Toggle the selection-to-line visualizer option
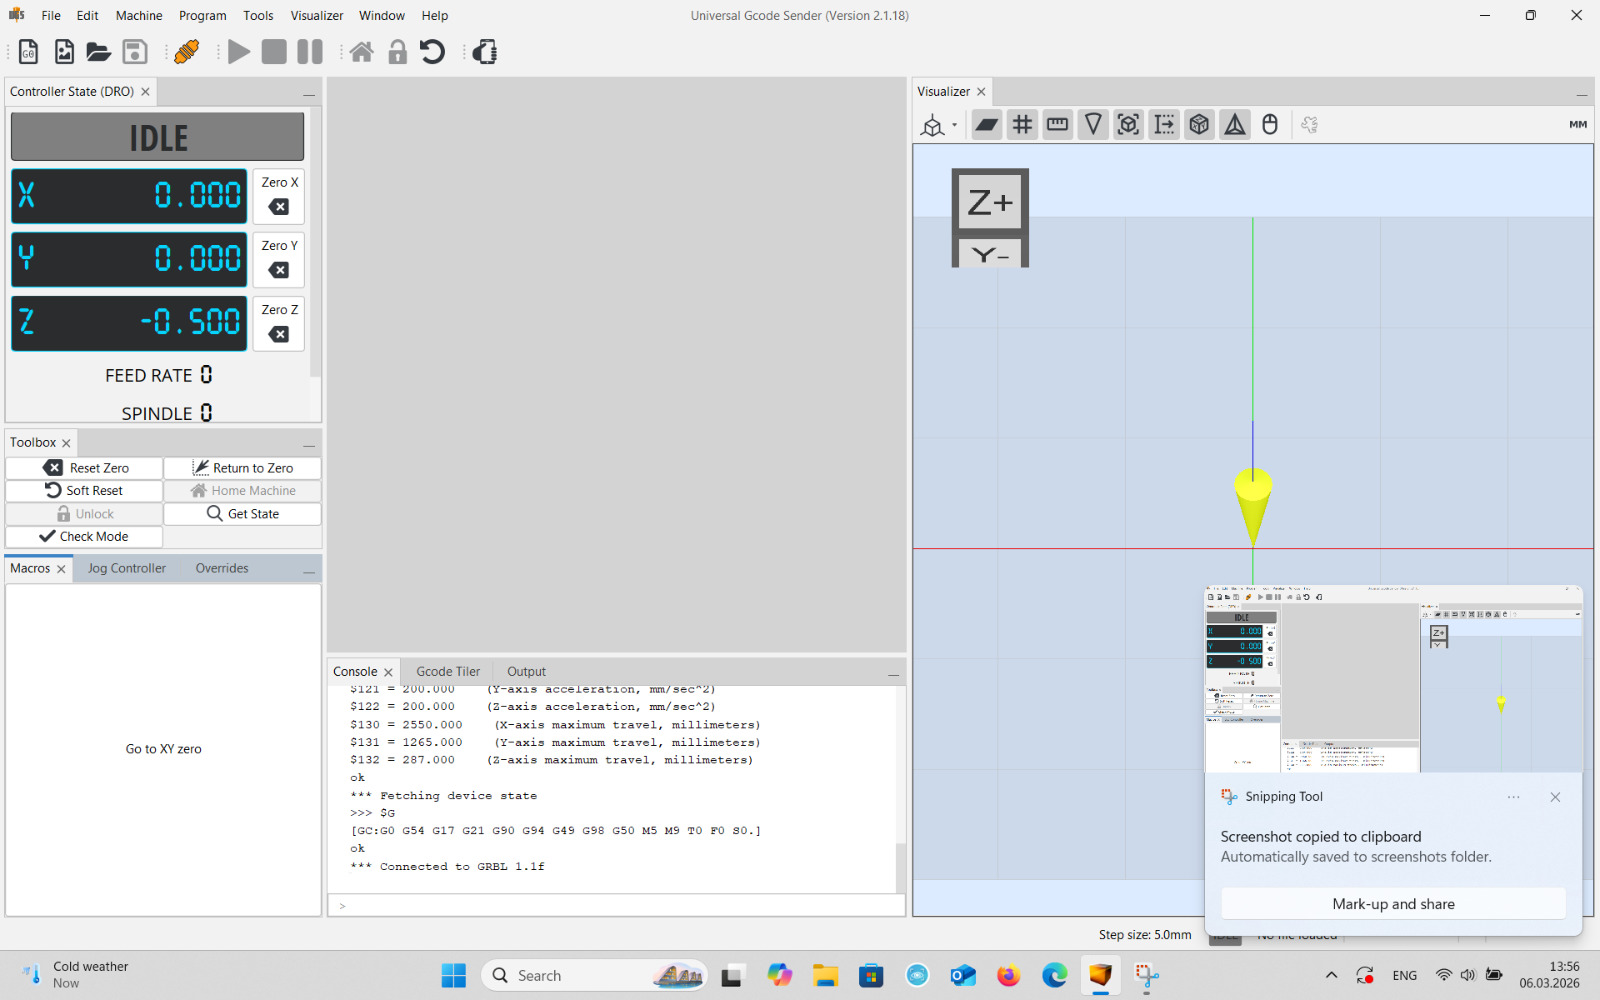The height and width of the screenshot is (1000, 1600). point(1164,125)
